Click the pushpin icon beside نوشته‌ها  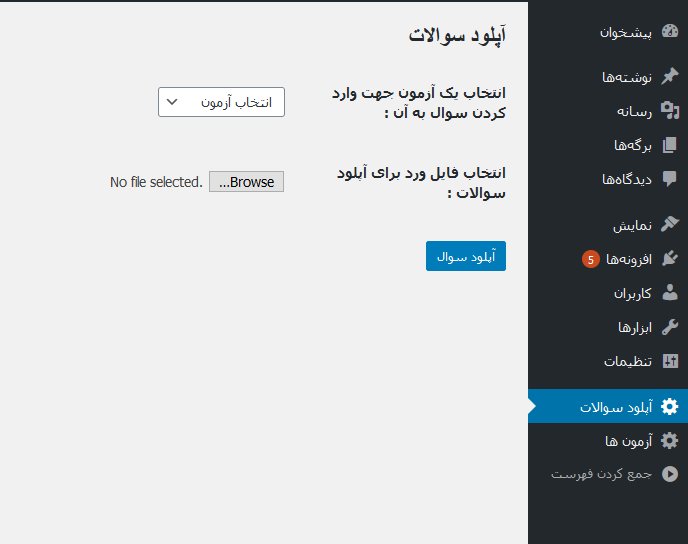[670, 77]
